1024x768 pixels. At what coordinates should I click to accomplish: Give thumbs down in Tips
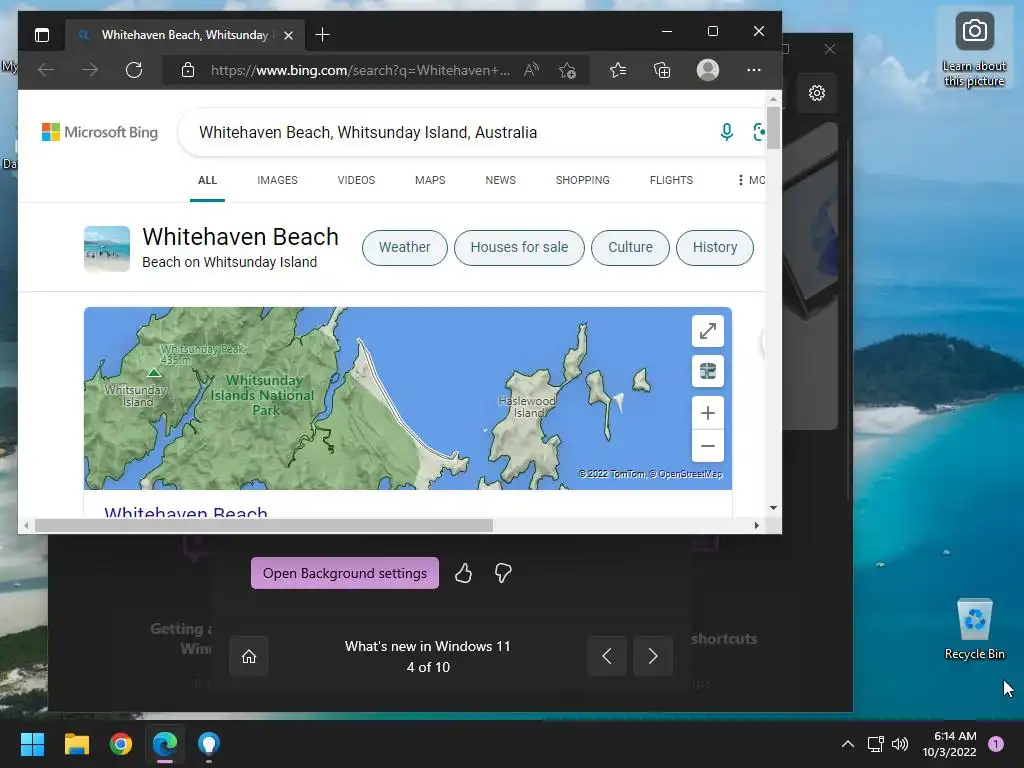pyautogui.click(x=503, y=573)
